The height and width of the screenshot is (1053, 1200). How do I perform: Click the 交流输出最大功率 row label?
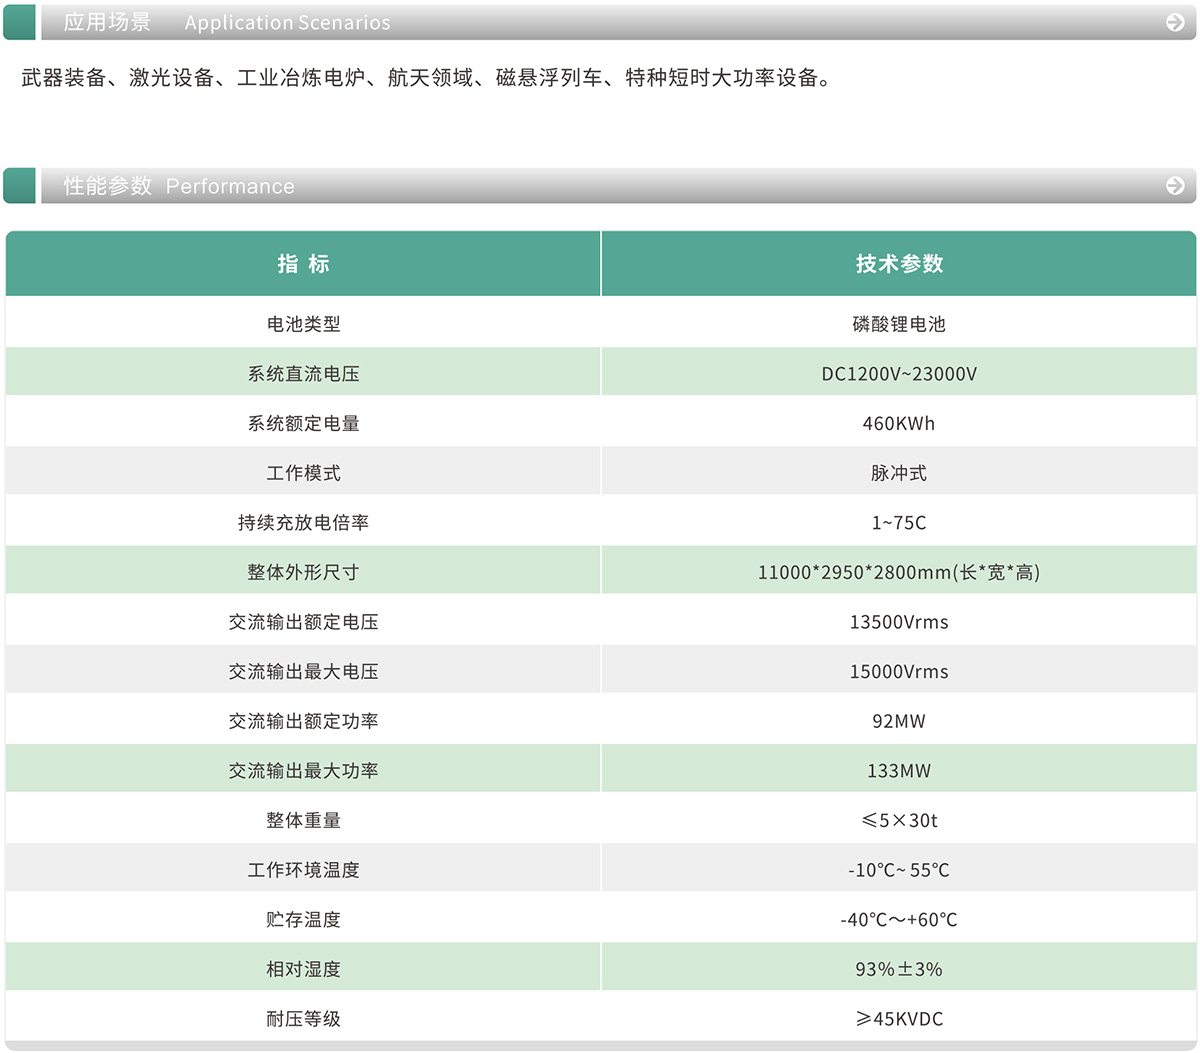[x=303, y=771]
